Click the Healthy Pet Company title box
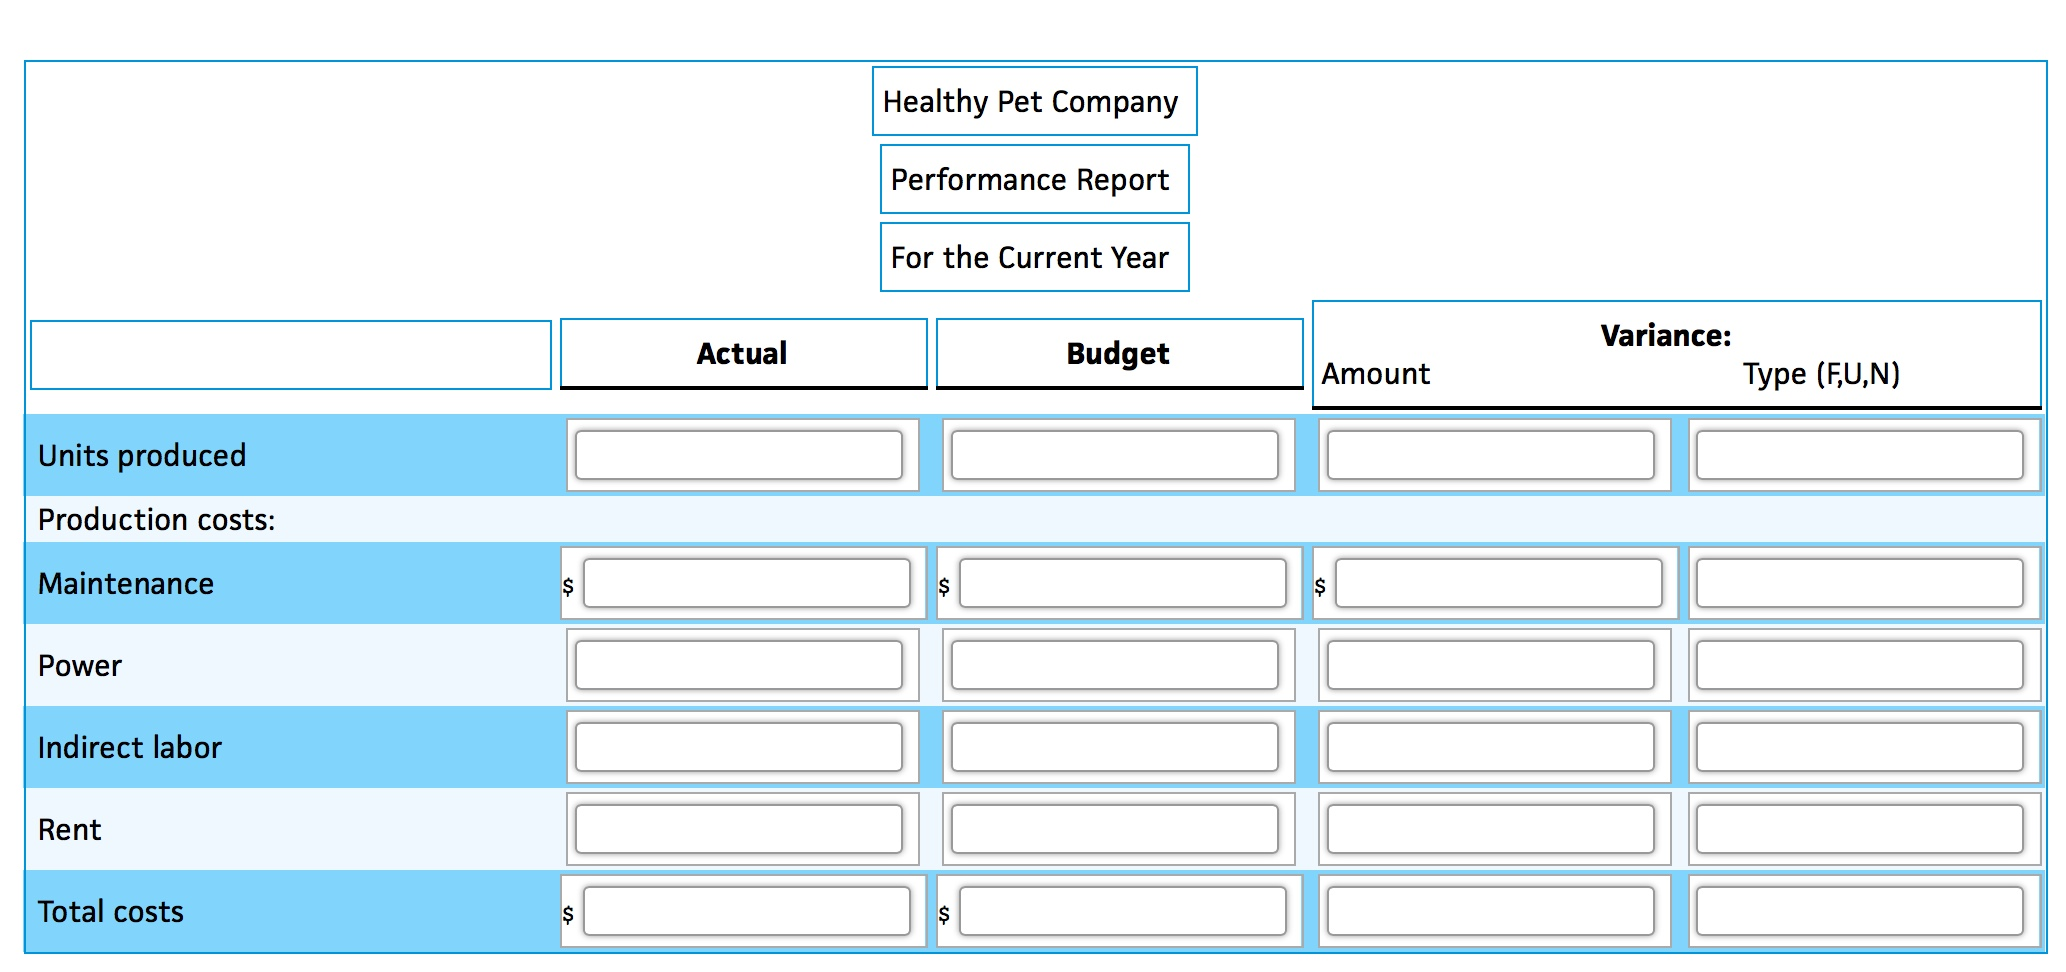This screenshot has width=2066, height=972. [1035, 101]
